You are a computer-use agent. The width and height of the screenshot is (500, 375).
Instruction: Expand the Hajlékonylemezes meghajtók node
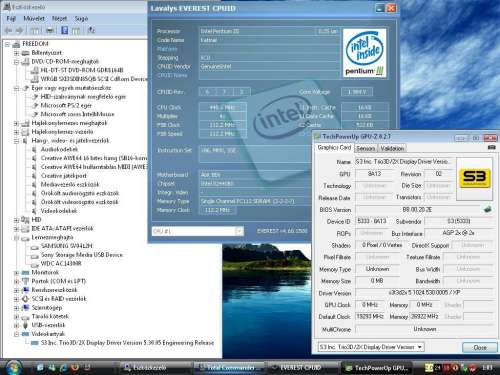[16, 123]
